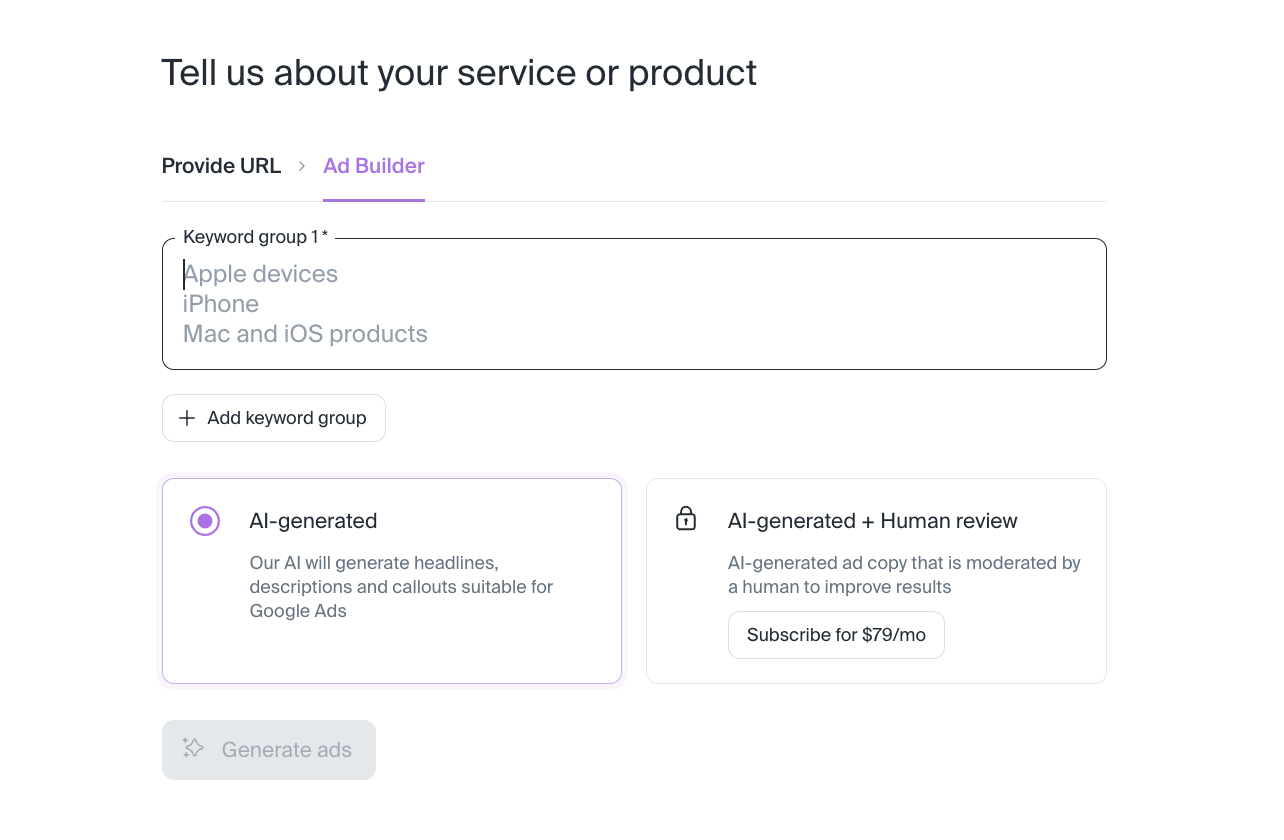Click the sparkle icon on Generate ads

pyautogui.click(x=193, y=748)
